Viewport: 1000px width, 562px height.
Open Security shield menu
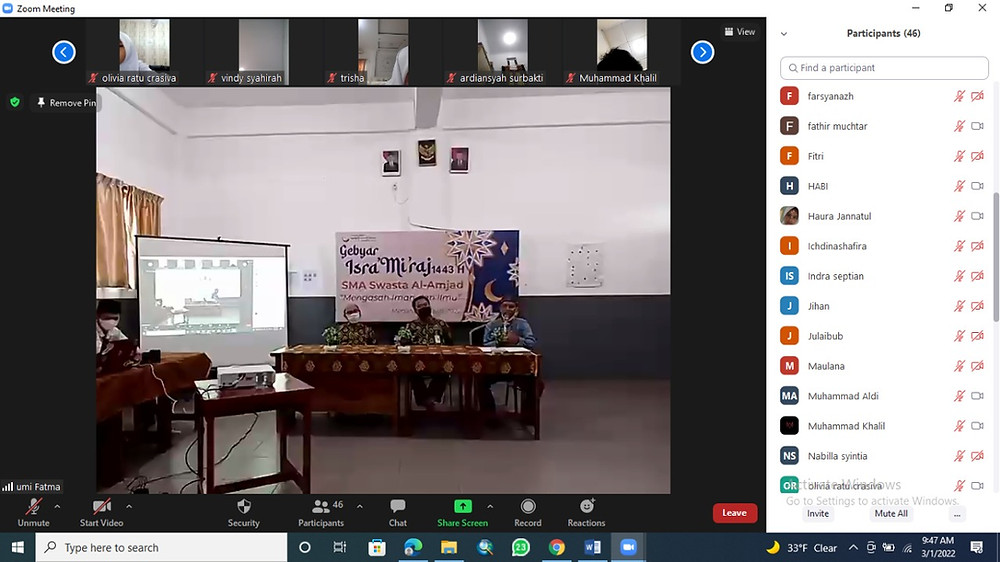(x=244, y=512)
